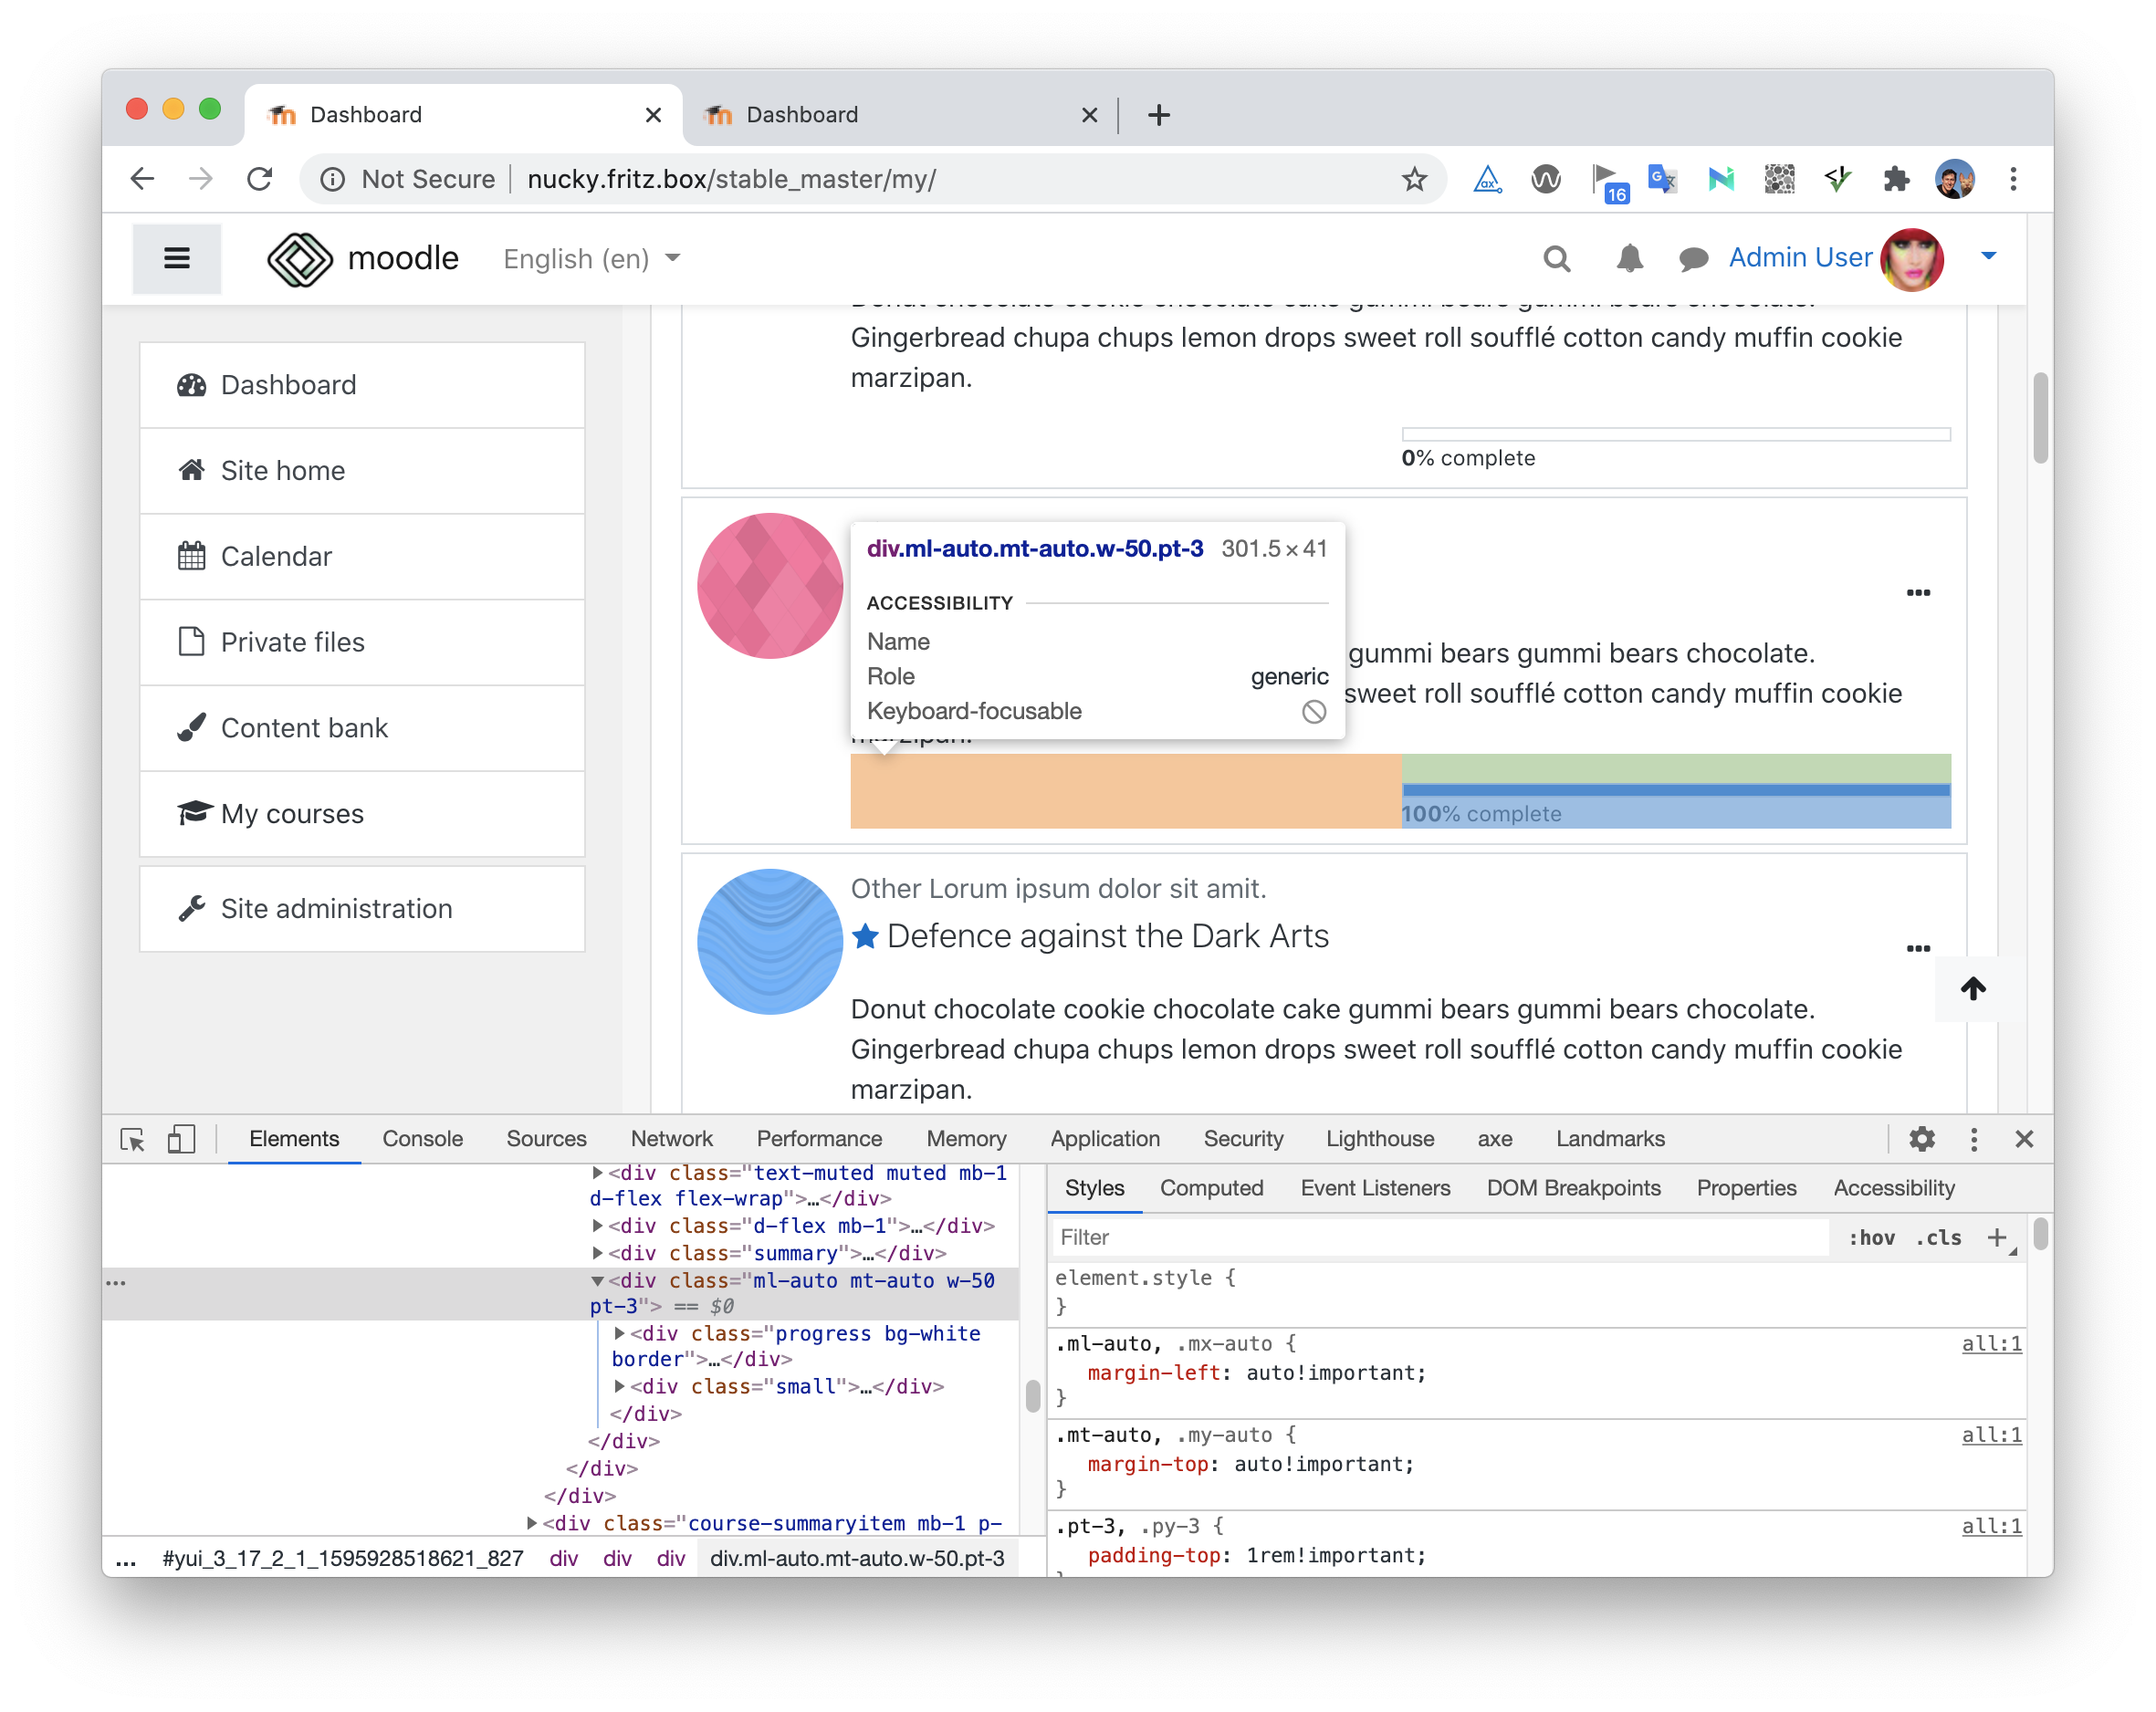Open the search magnifier icon

[1556, 259]
